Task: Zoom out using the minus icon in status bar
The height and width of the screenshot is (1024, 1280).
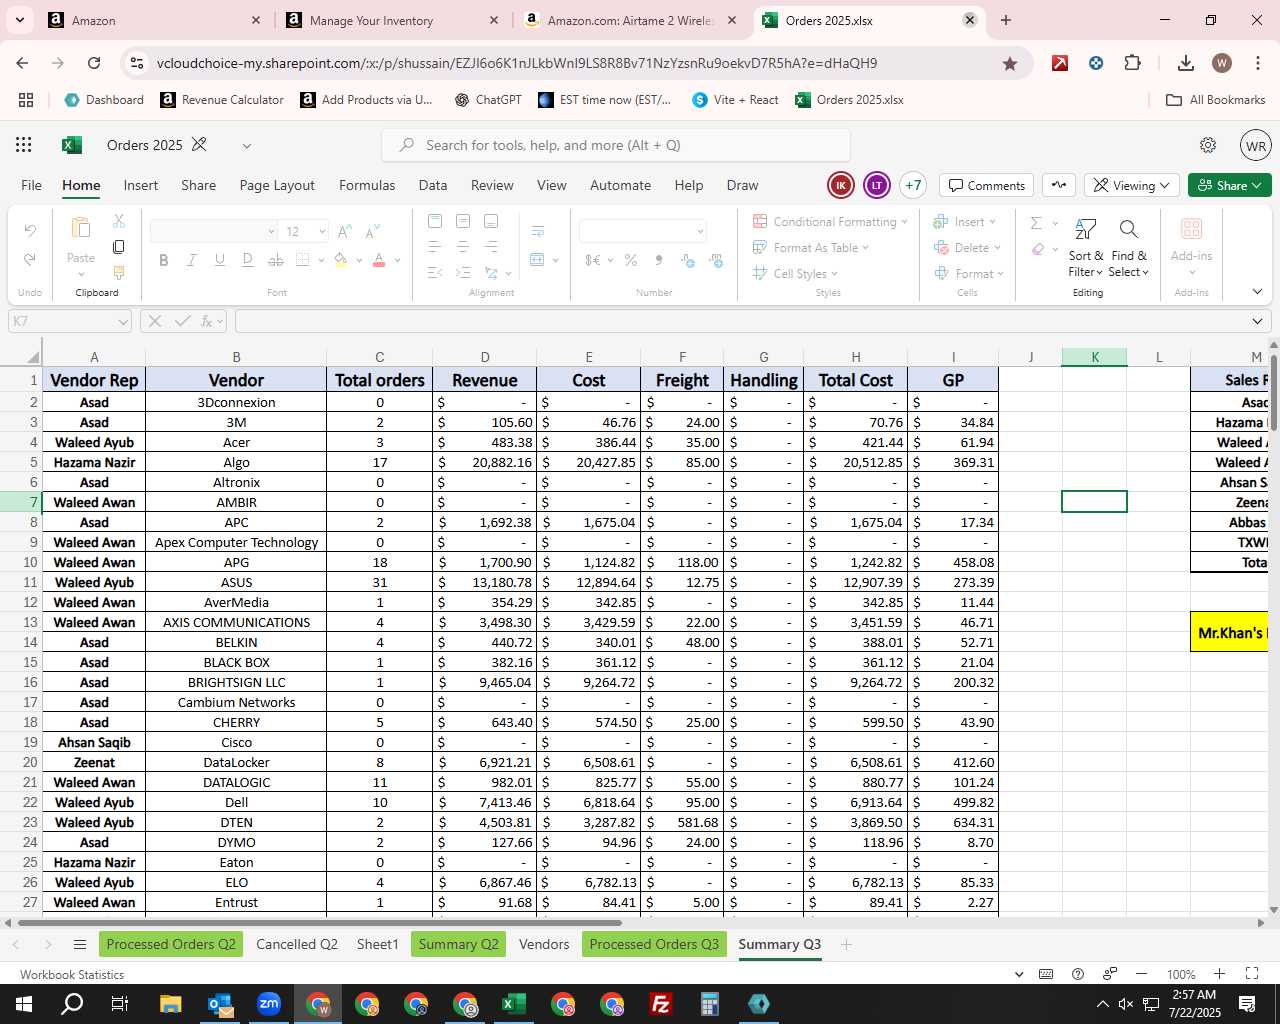Action: [x=1141, y=974]
